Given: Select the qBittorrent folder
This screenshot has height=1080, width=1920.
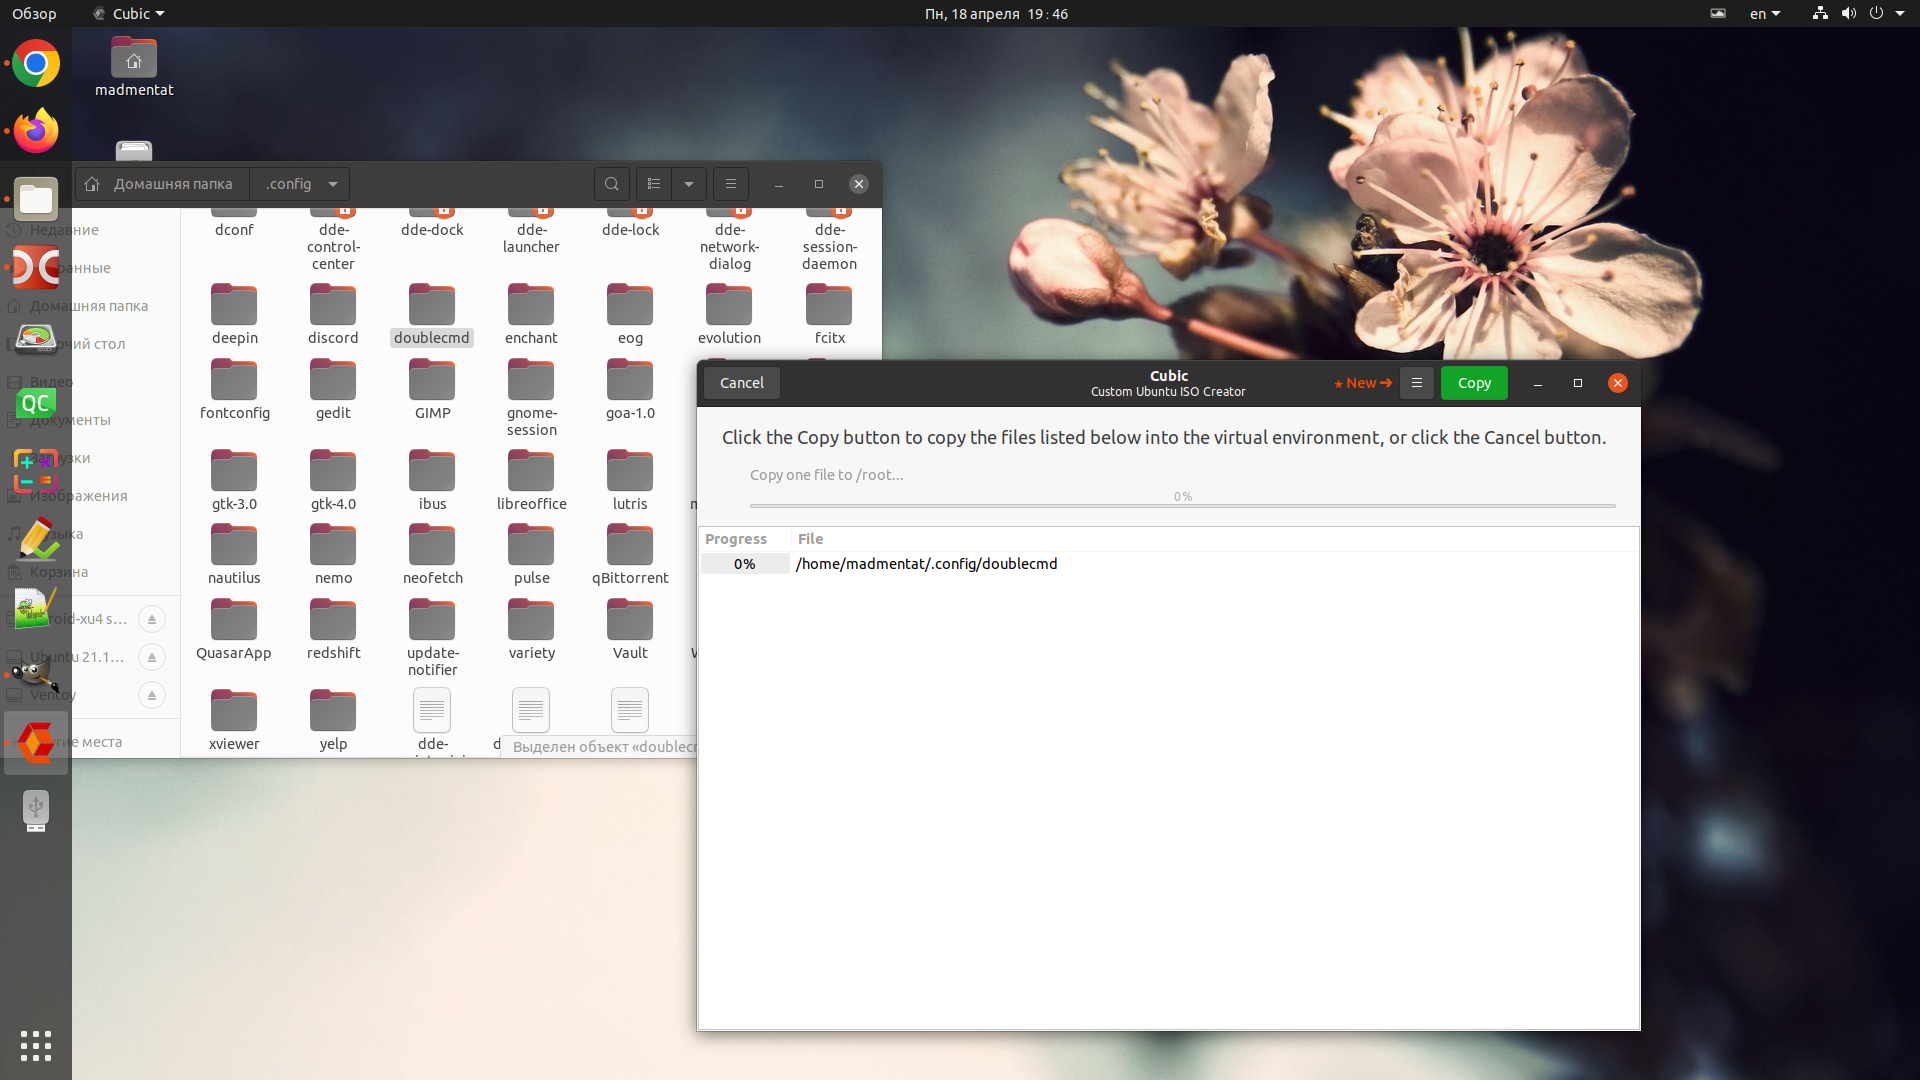Looking at the screenshot, I should click(x=630, y=555).
